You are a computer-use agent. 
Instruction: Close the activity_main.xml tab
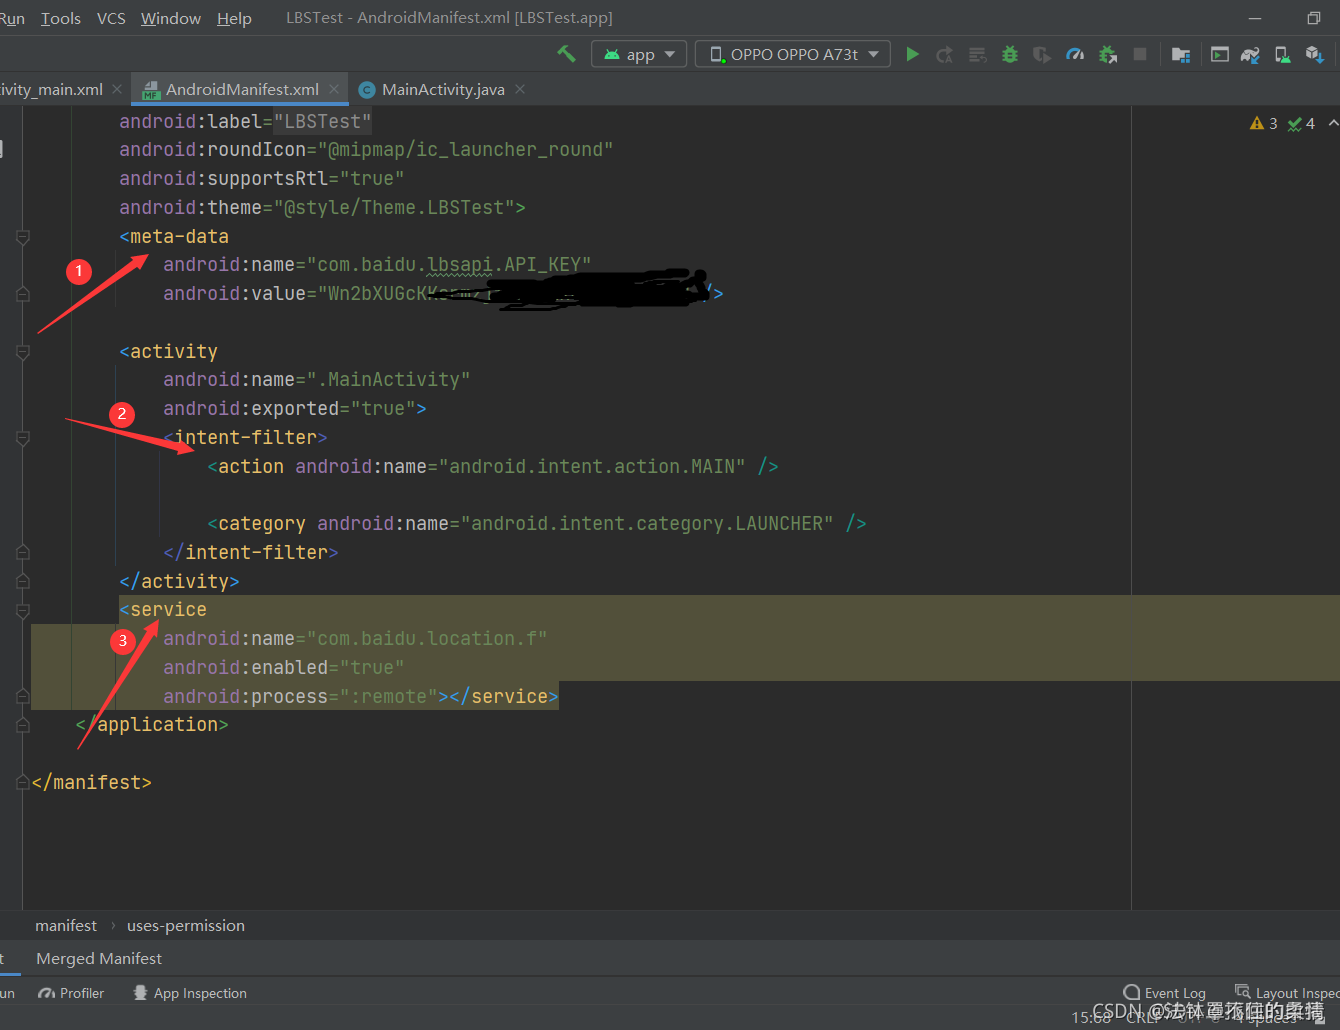[x=117, y=89]
